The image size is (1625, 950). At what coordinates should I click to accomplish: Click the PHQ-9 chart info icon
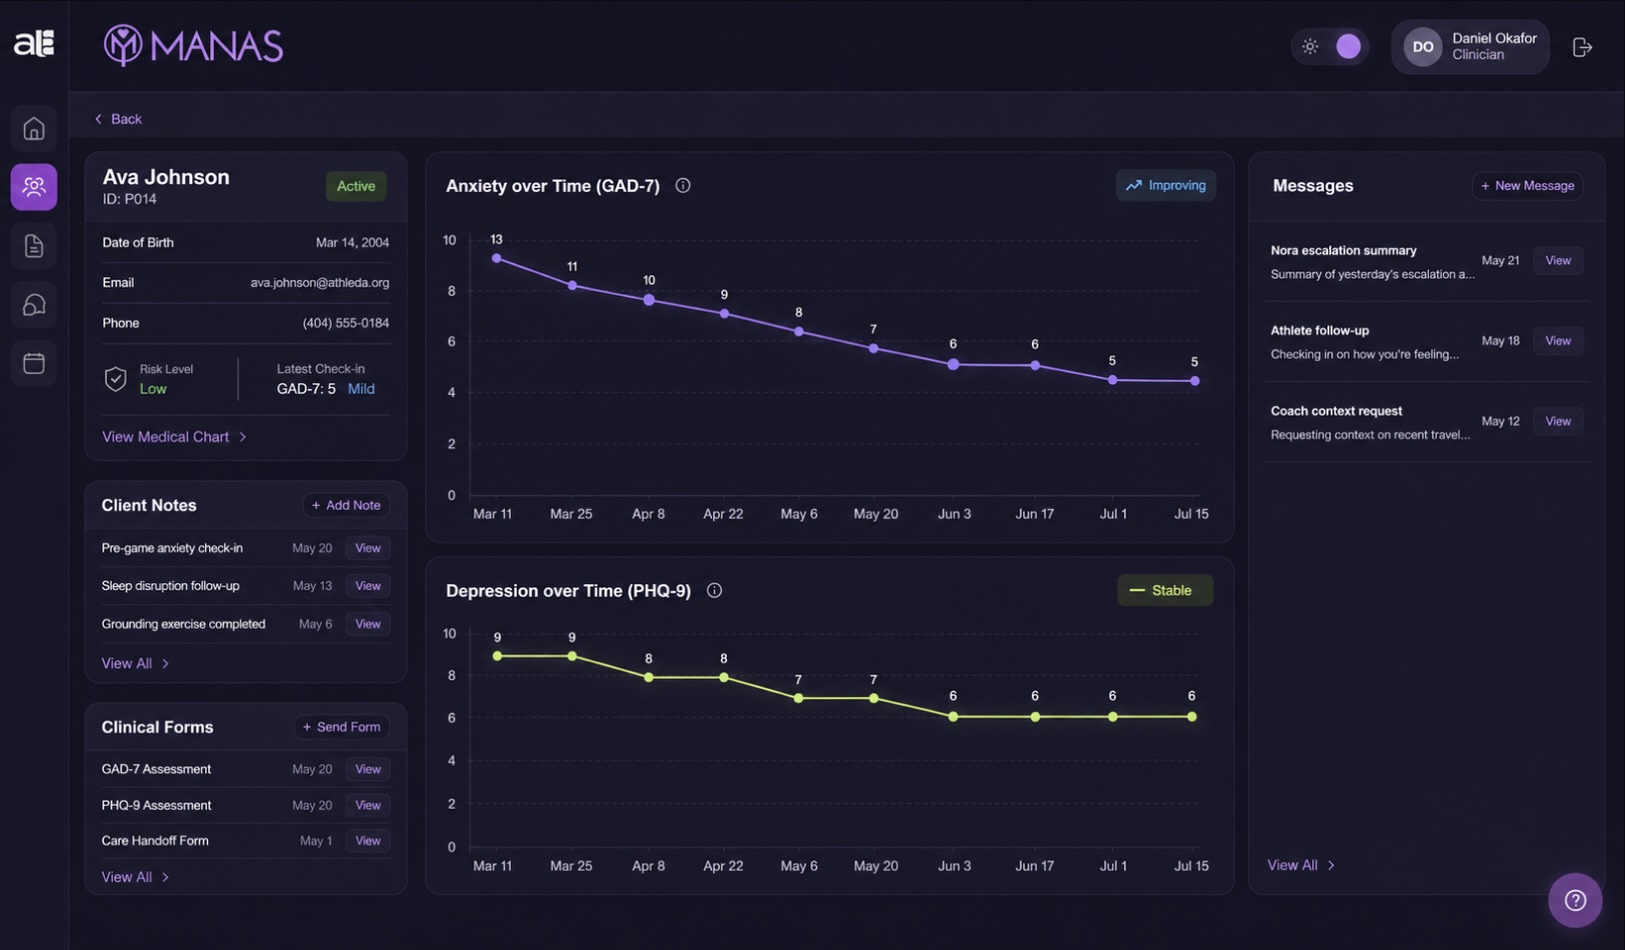coord(714,590)
